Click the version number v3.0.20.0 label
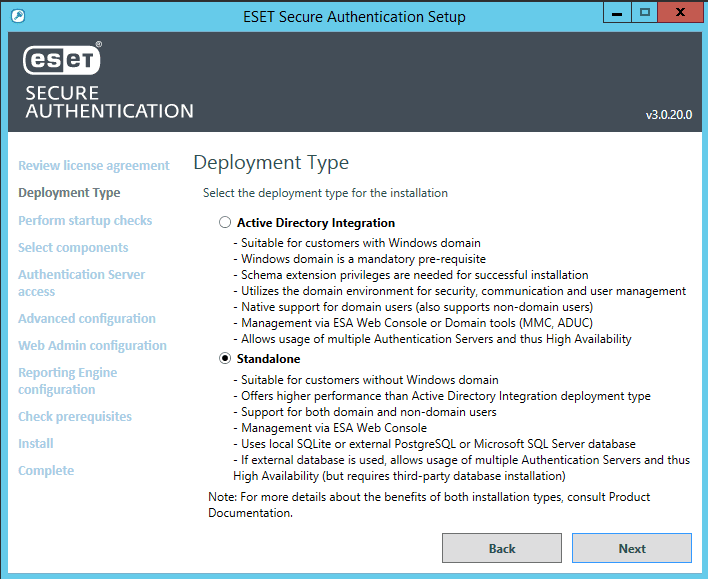This screenshot has width=708, height=579. pyautogui.click(x=669, y=116)
